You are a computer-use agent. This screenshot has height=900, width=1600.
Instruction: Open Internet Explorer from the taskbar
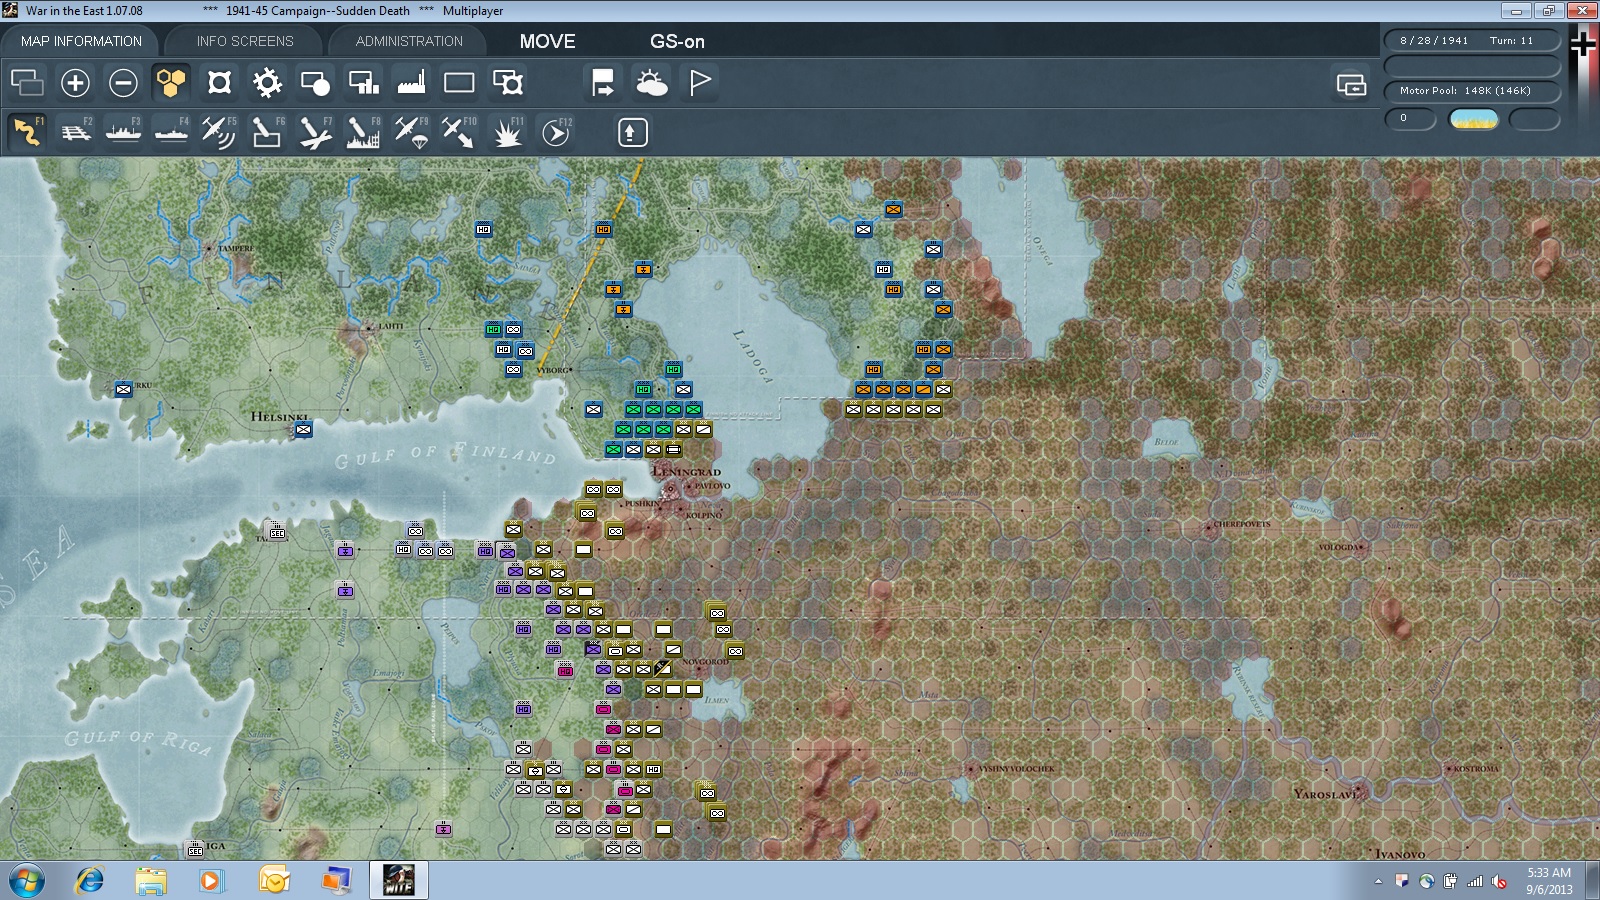[89, 881]
